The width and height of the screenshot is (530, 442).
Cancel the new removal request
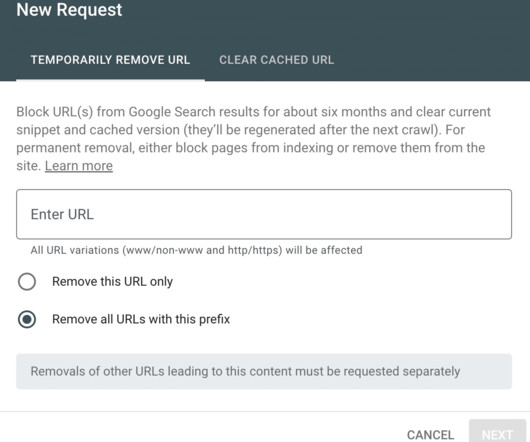click(x=430, y=435)
